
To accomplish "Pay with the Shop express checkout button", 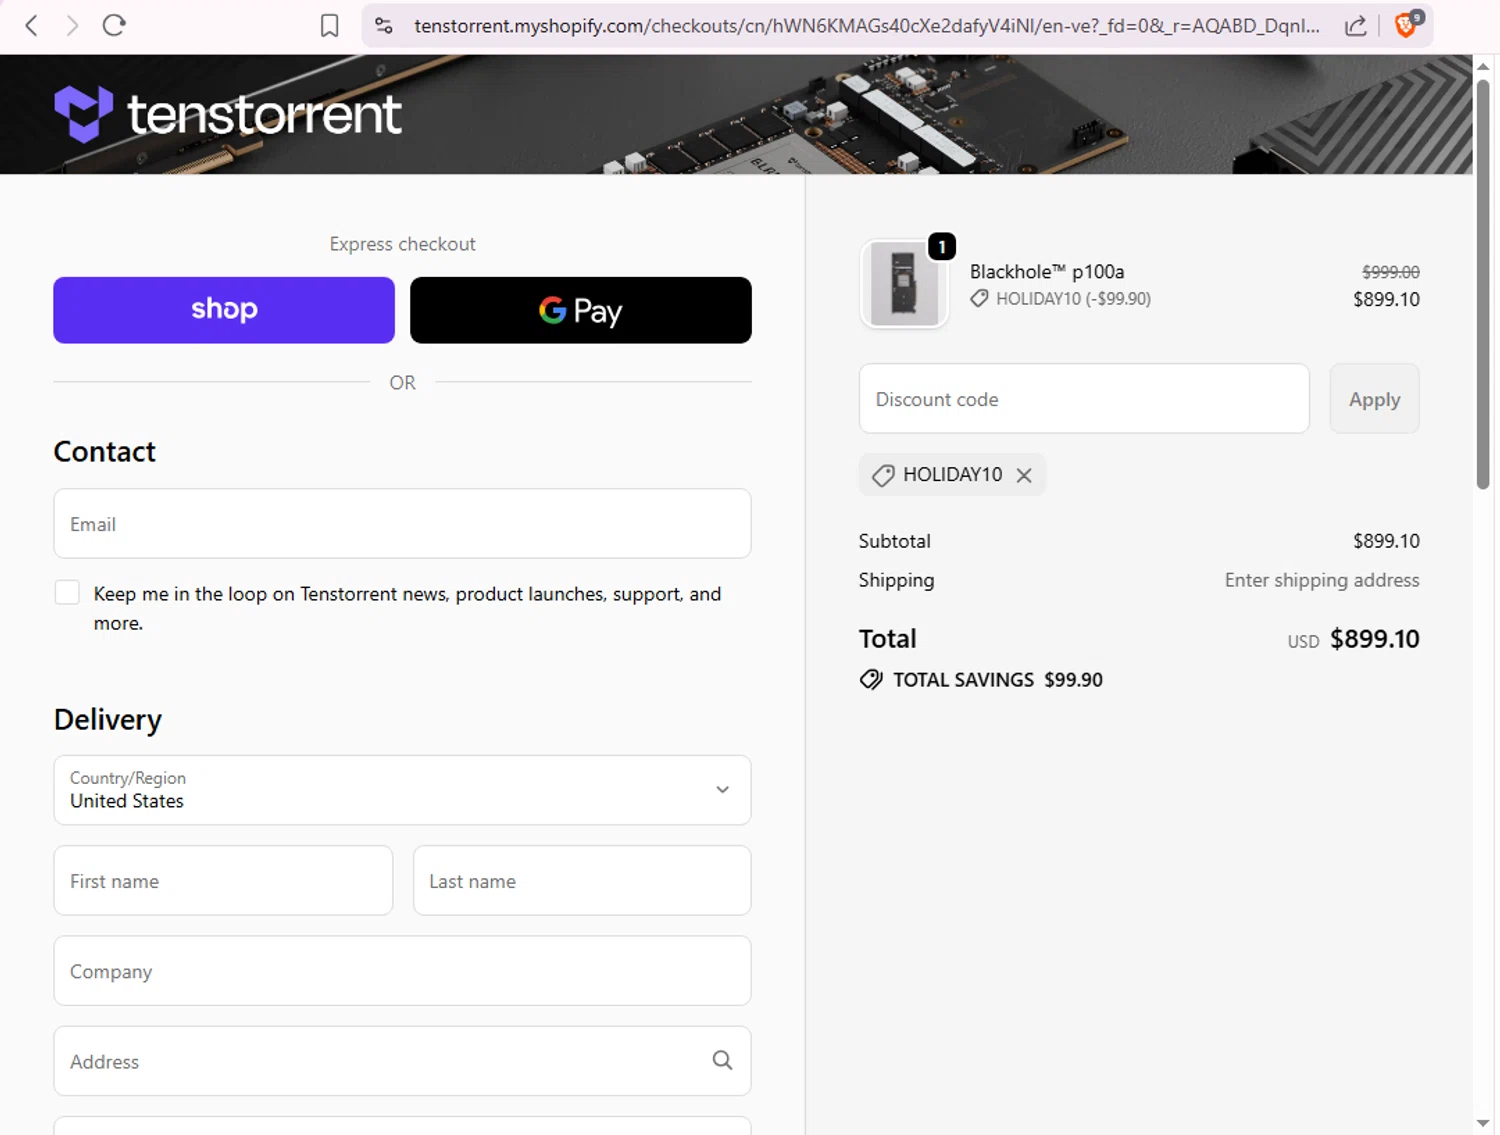I will coord(224,310).
